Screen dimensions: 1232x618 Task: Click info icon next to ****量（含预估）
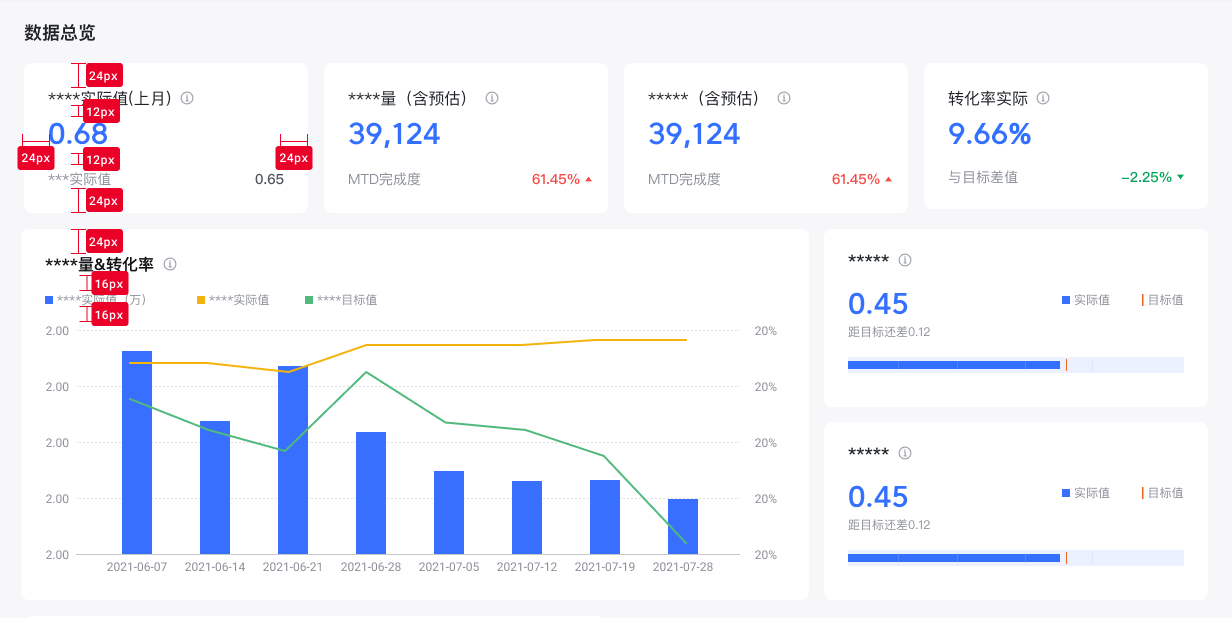pyautogui.click(x=492, y=98)
